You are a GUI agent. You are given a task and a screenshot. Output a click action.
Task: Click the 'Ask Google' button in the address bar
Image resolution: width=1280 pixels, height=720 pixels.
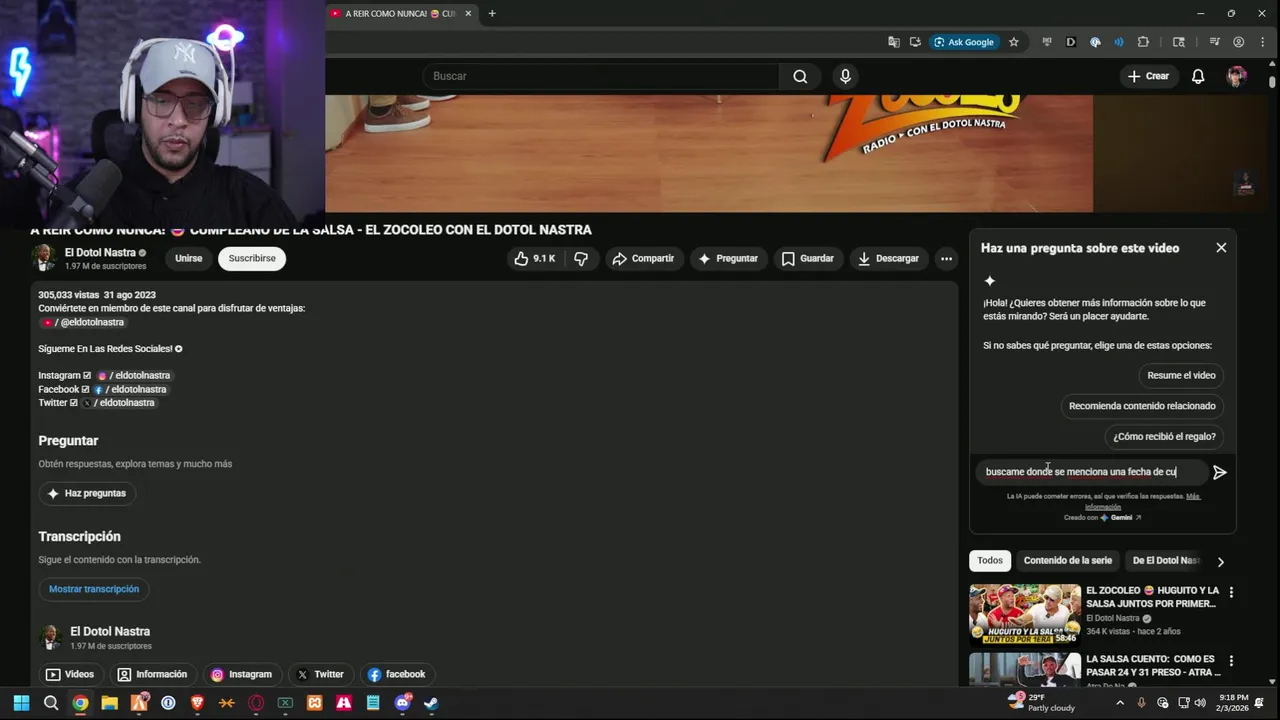[963, 42]
